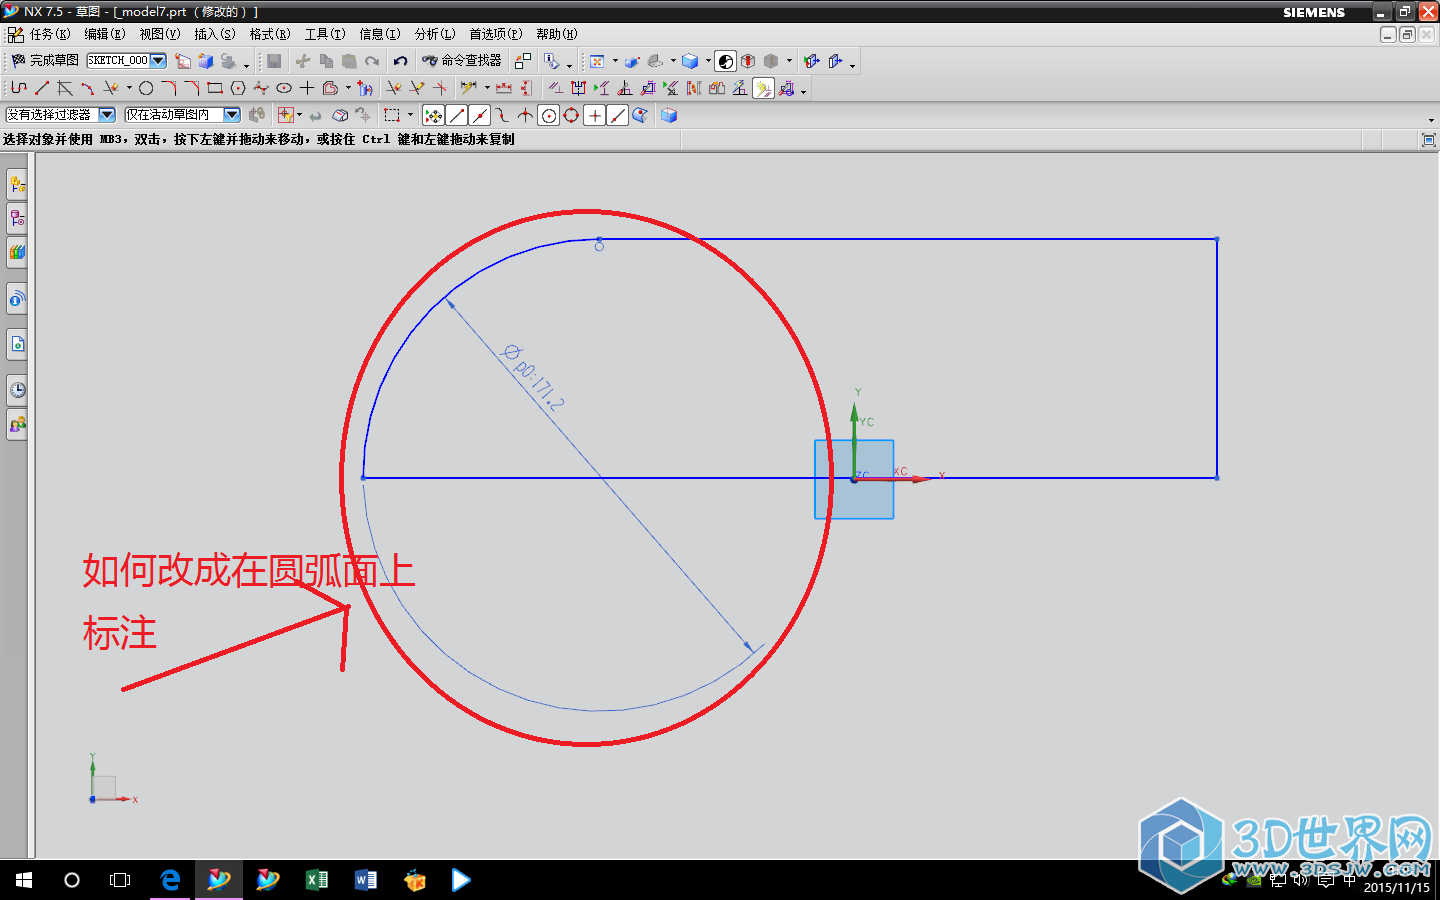The width and height of the screenshot is (1440, 900).
Task: Expand the rectangle selection method dropdown
Action: (x=410, y=115)
